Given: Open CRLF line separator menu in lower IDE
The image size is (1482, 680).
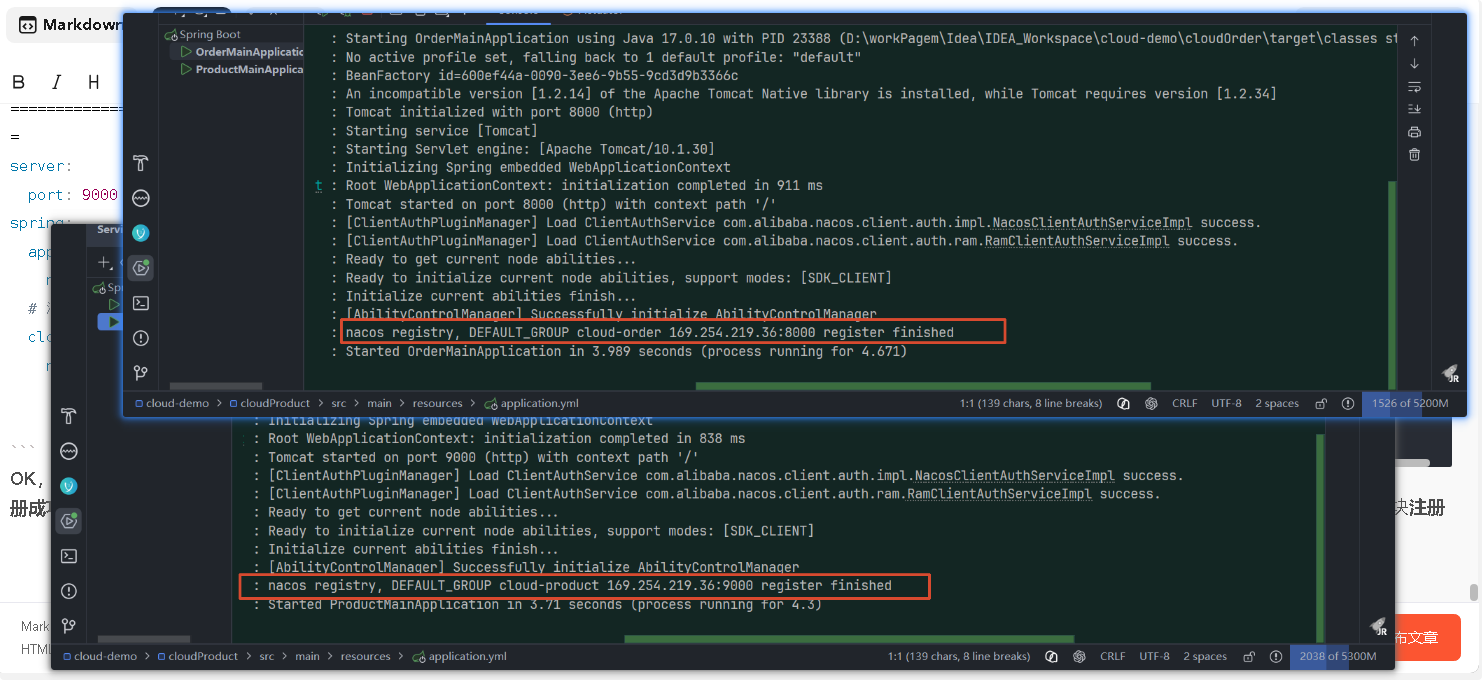Looking at the screenshot, I should click(1112, 657).
